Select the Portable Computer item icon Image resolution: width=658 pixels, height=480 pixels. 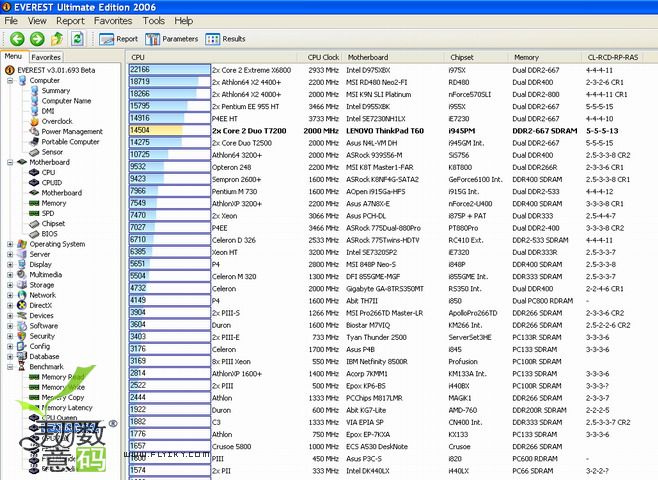tap(34, 142)
